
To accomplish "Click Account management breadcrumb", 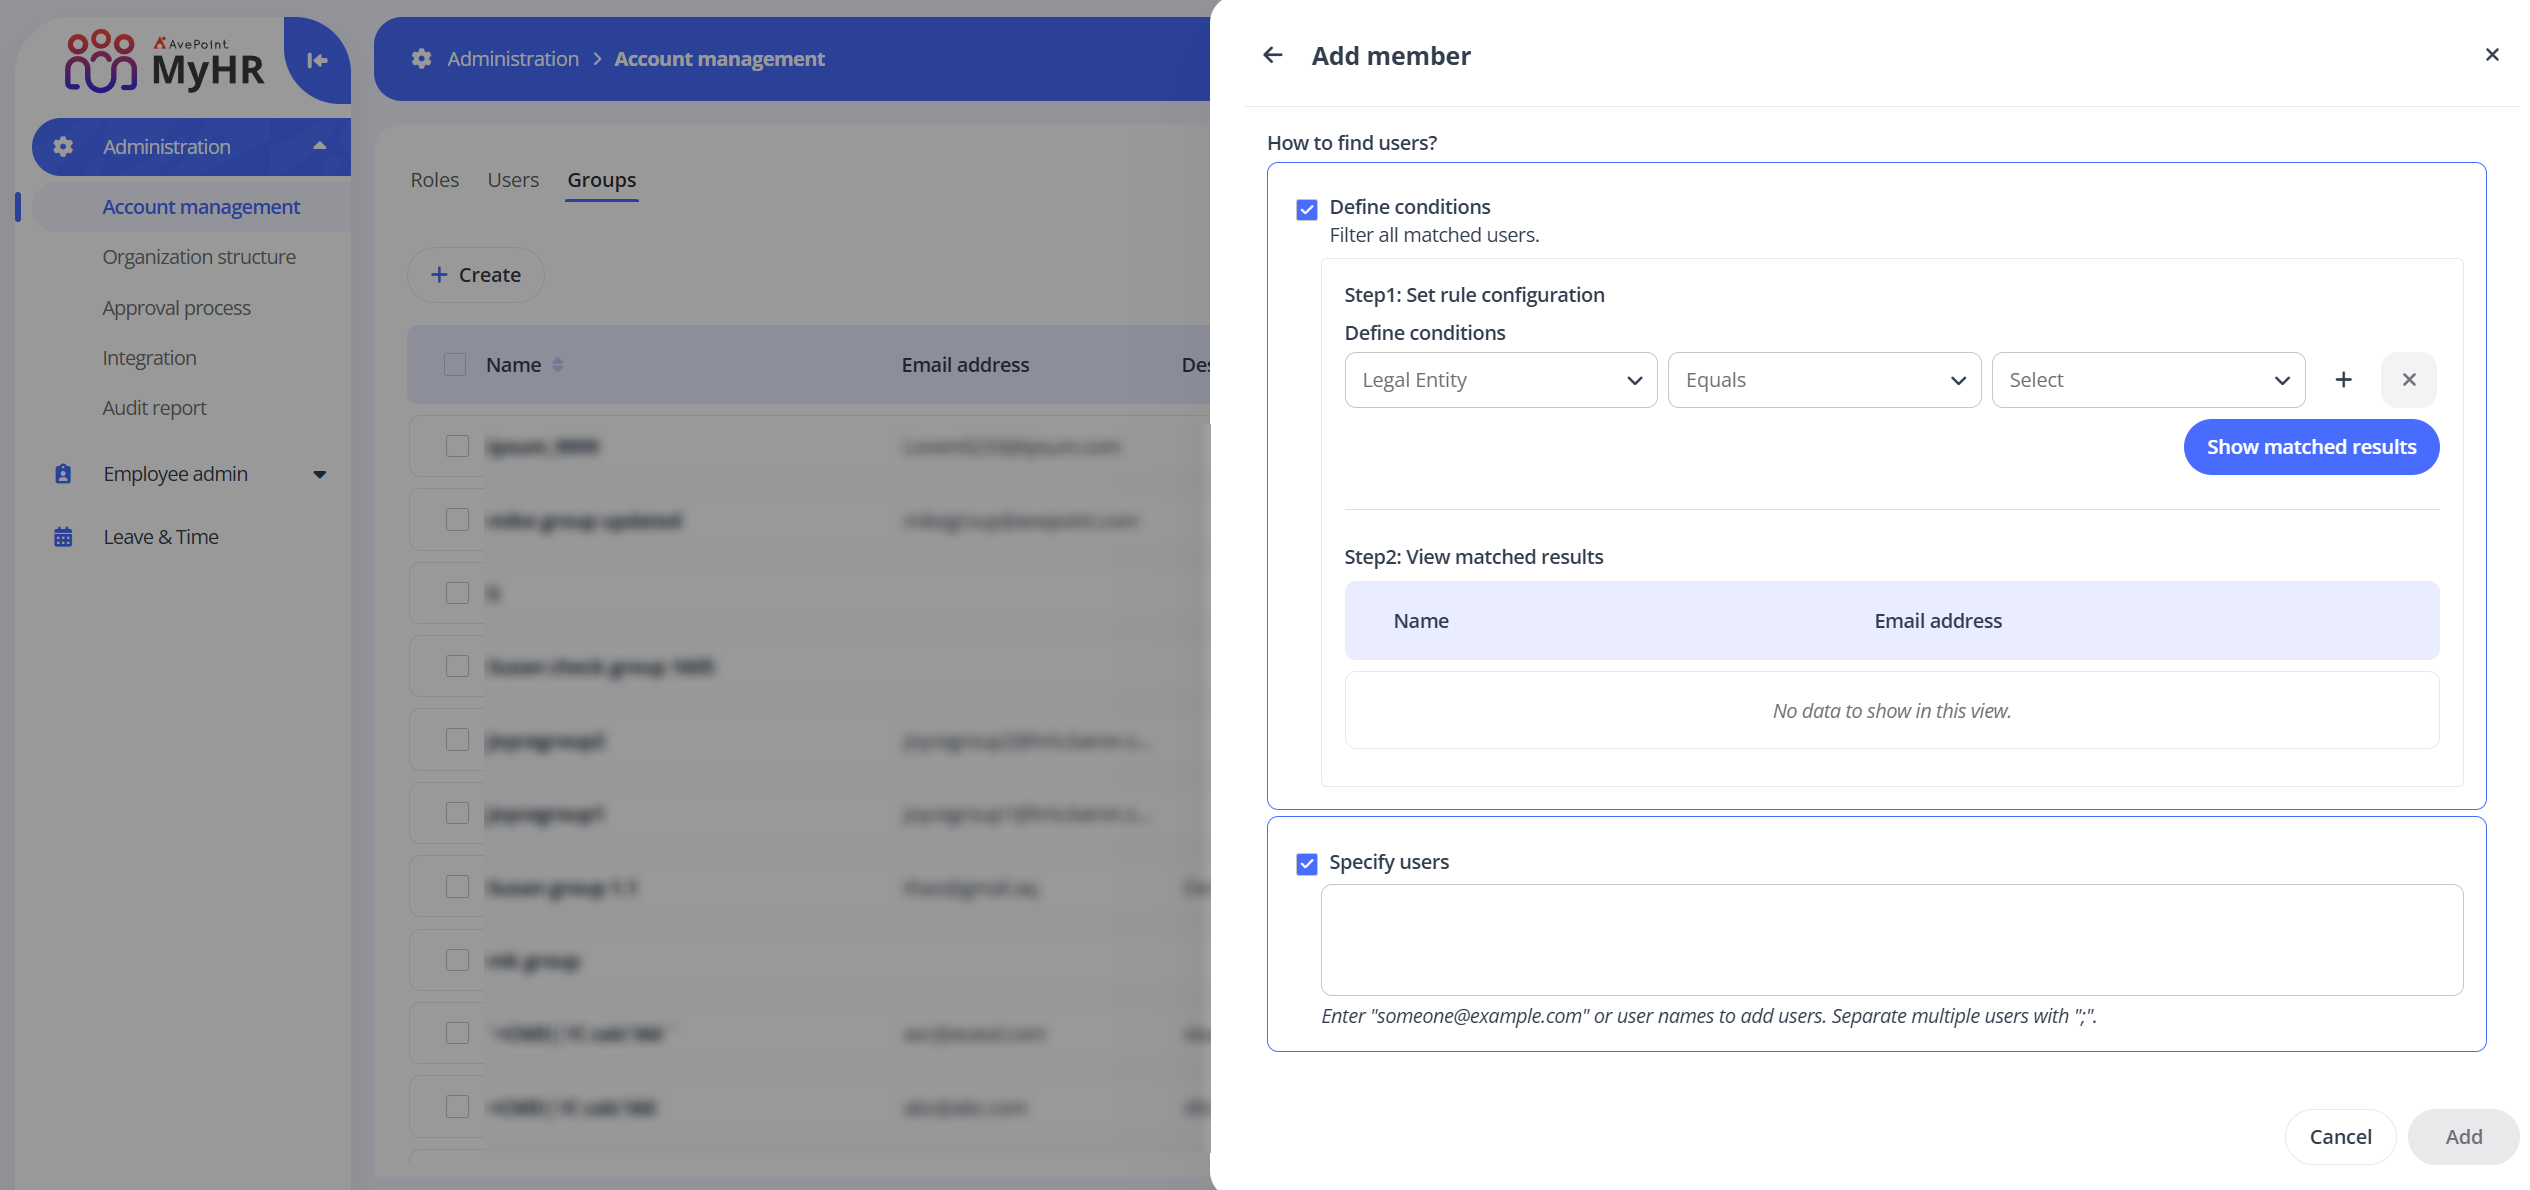I will click(719, 59).
